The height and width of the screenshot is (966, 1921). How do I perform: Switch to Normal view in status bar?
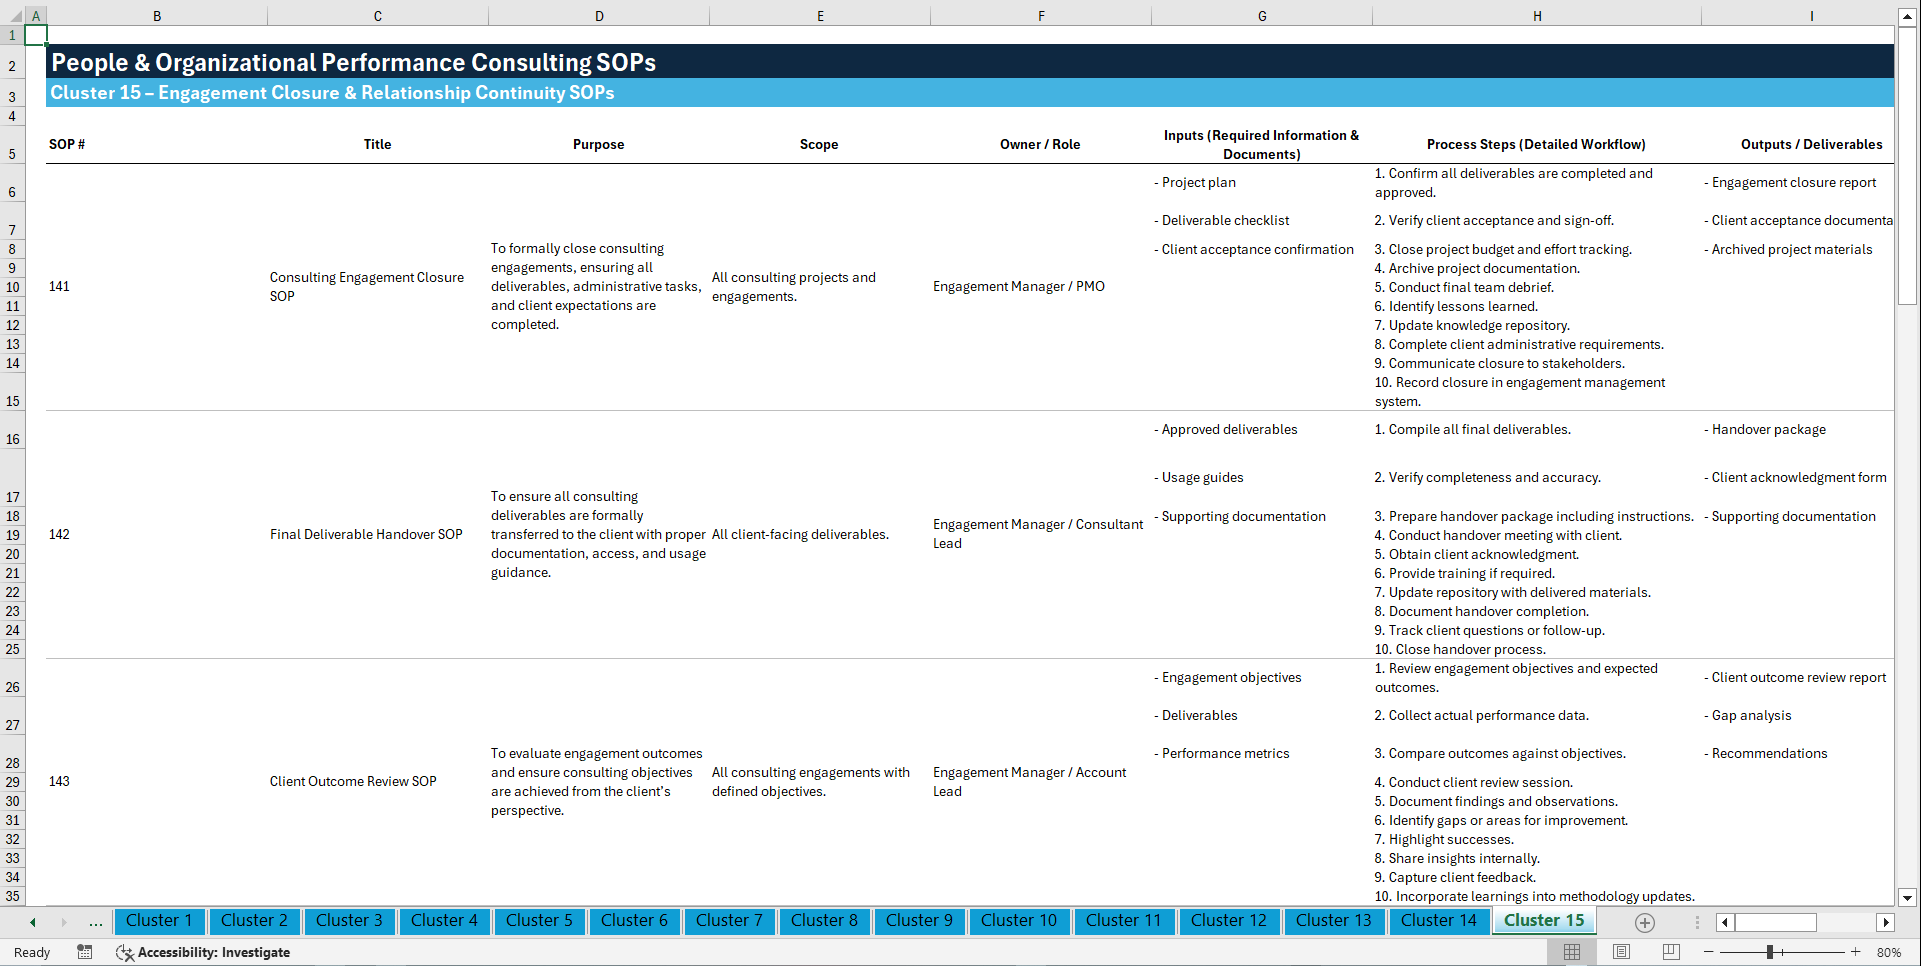[x=1570, y=952]
